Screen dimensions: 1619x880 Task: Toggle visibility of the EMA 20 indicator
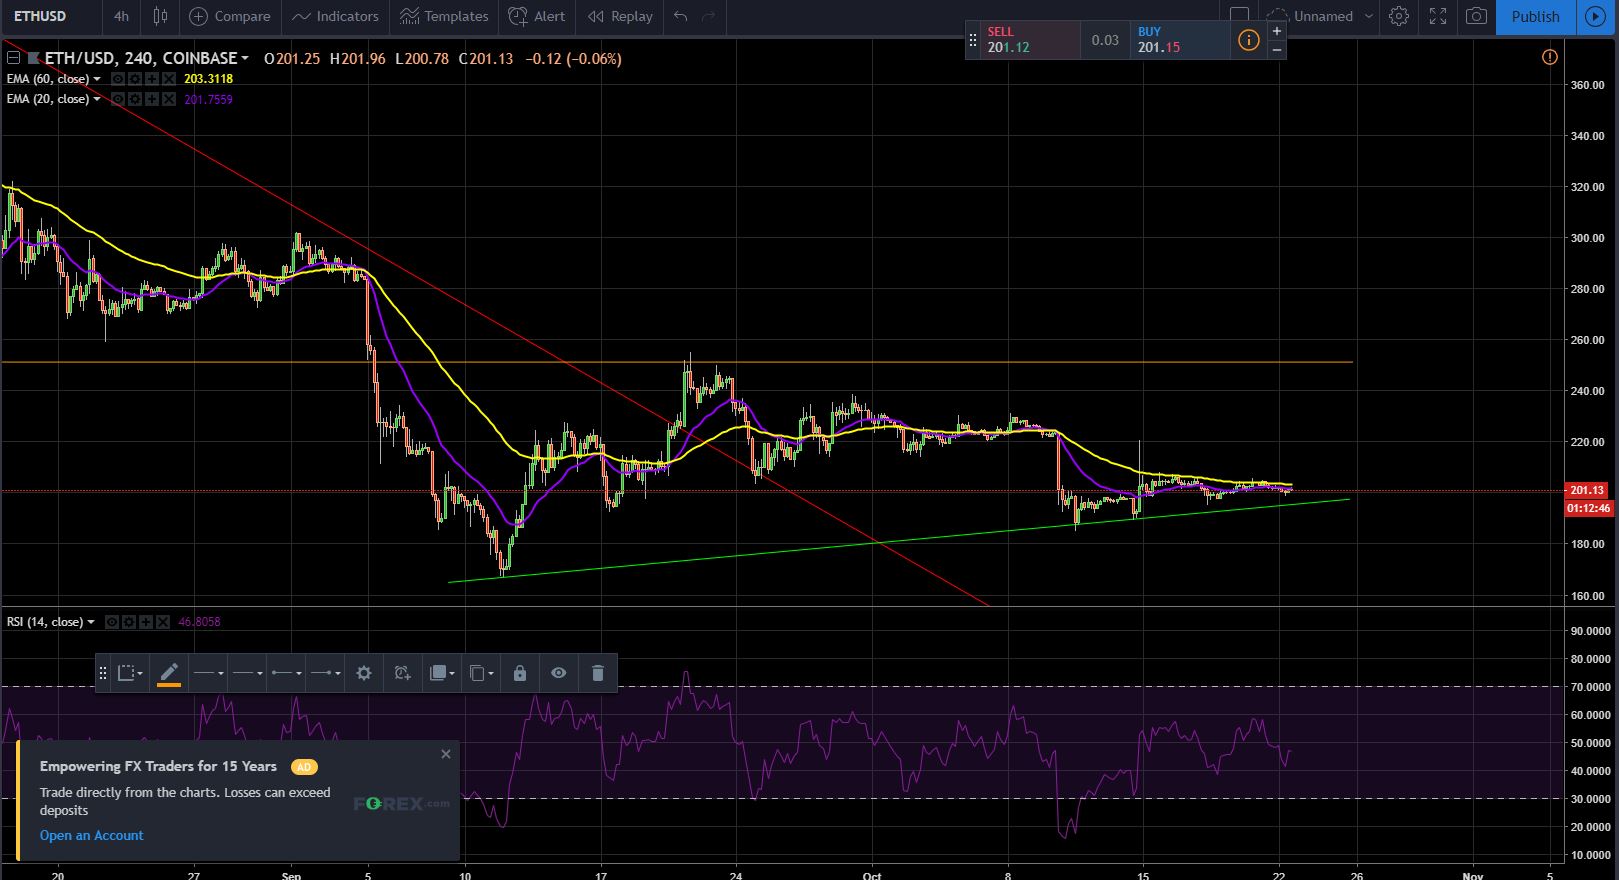(118, 99)
